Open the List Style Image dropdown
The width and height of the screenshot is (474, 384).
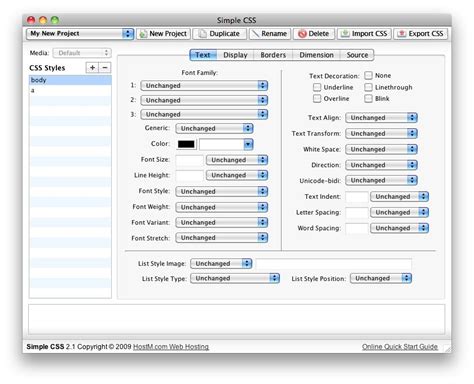pos(221,264)
